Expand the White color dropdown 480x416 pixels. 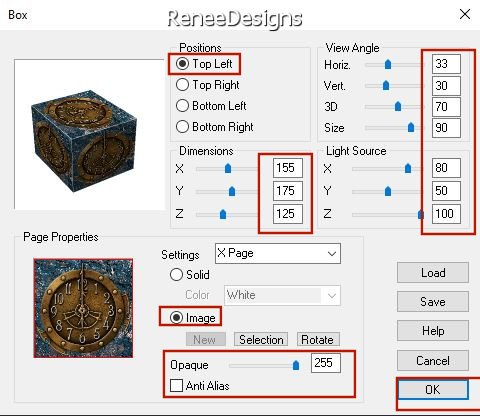pos(282,295)
